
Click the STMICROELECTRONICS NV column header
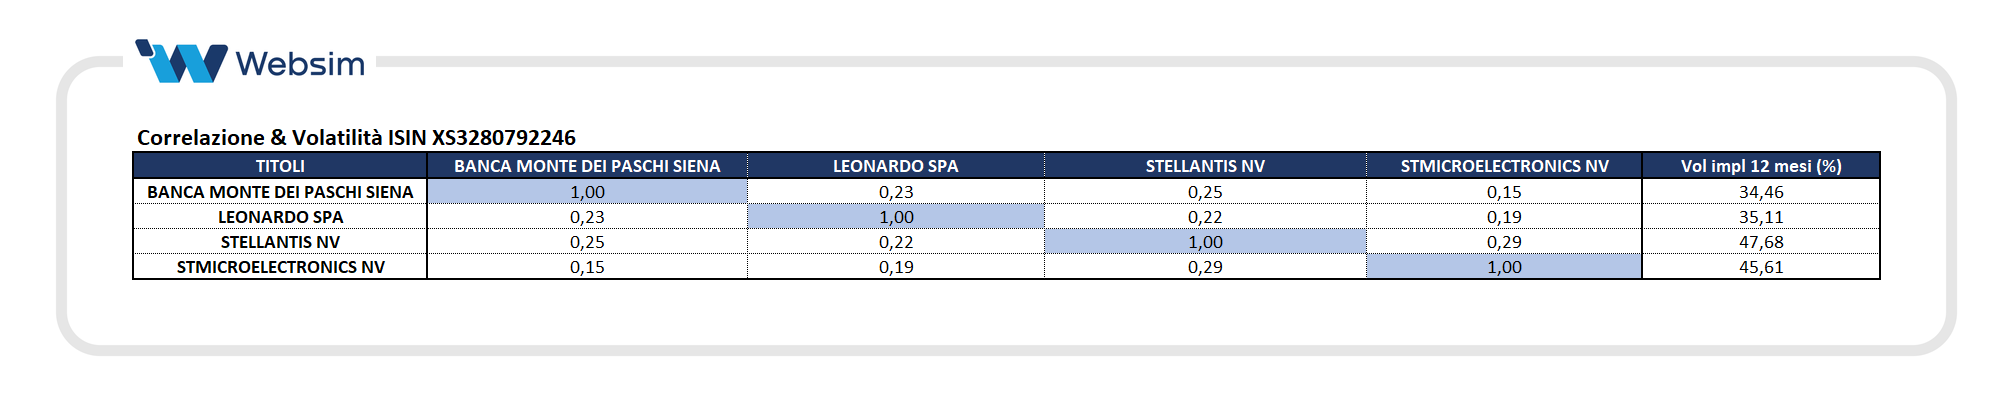pos(1504,166)
